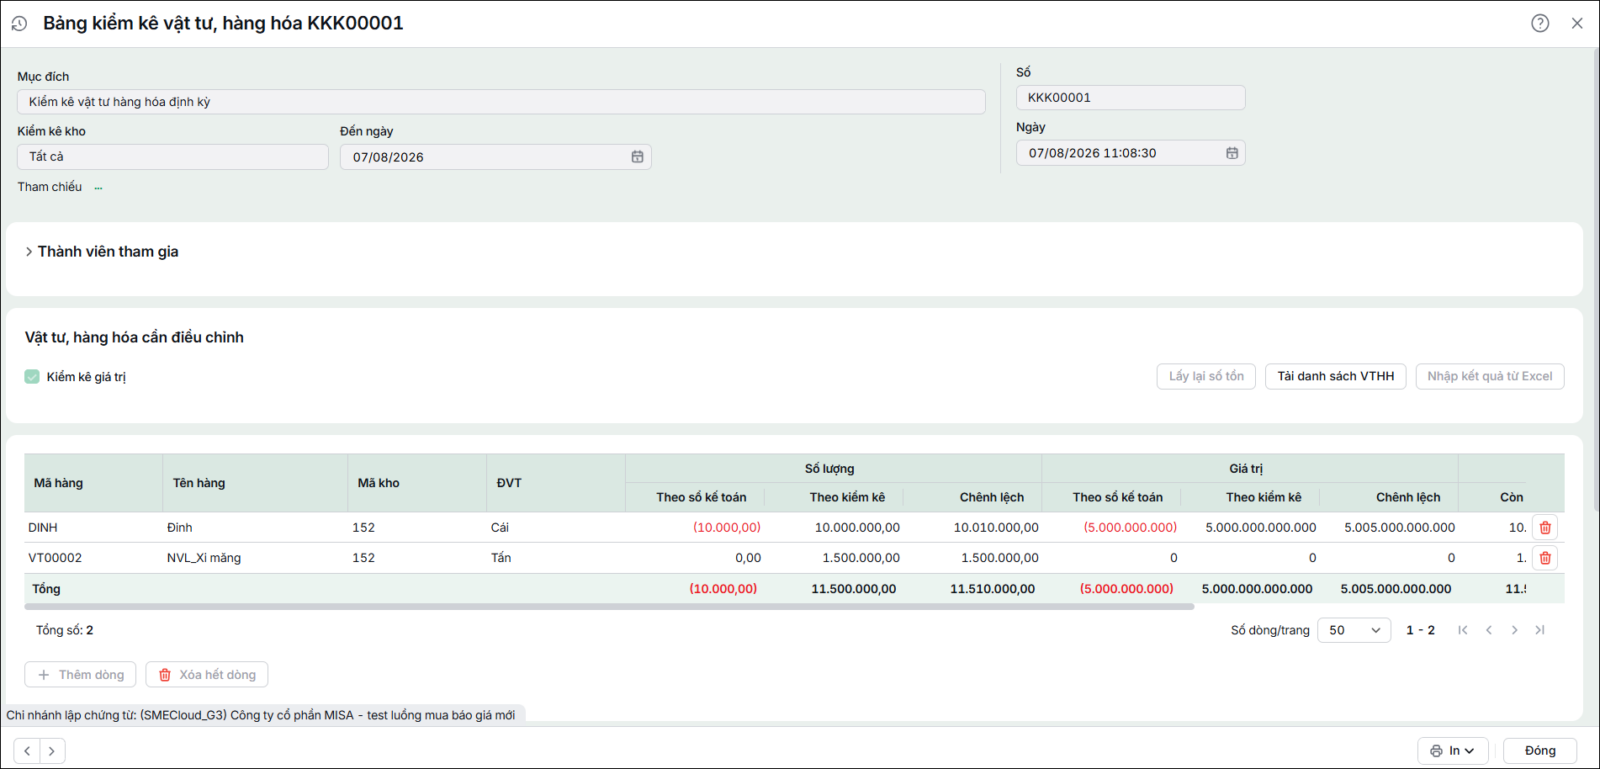Open the history icon beside the title
Viewport: 1600px width, 769px height.
[19, 23]
